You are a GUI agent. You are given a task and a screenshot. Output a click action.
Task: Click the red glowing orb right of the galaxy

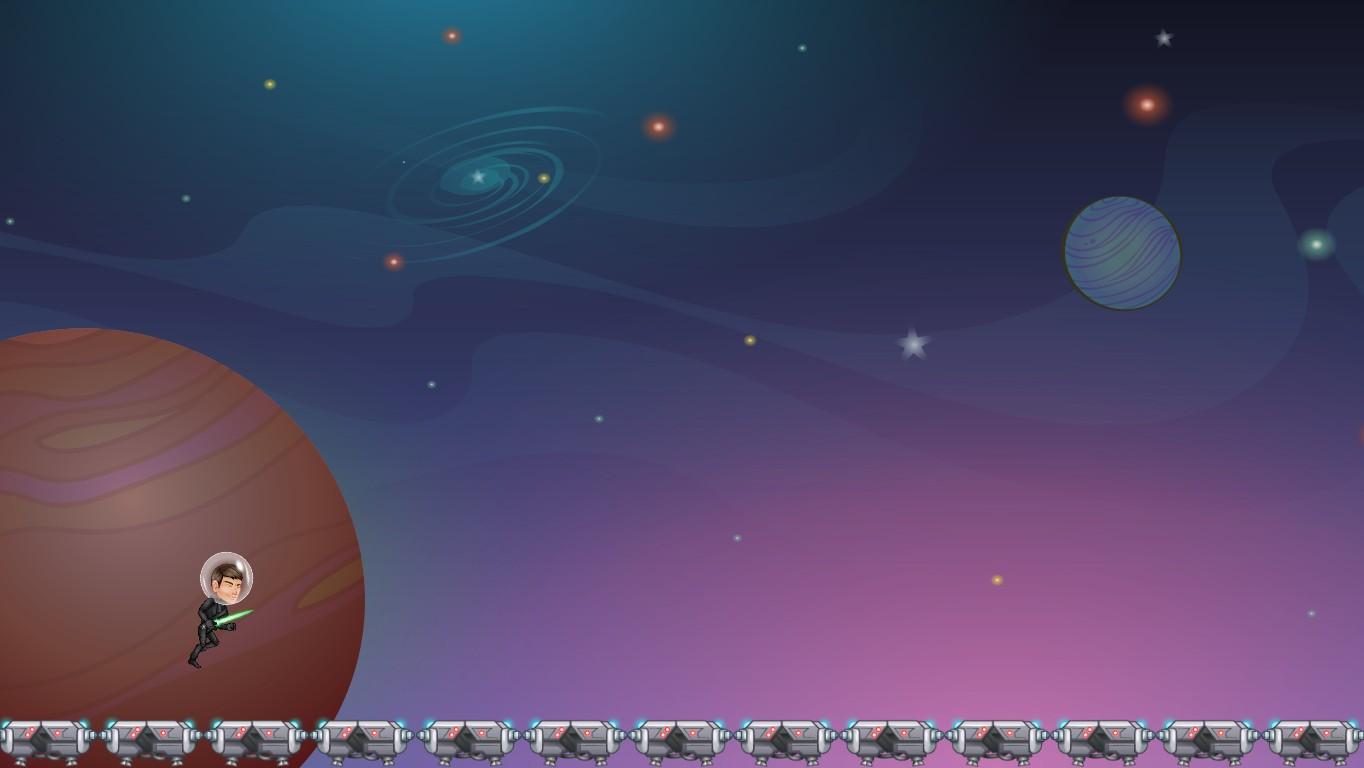click(658, 127)
